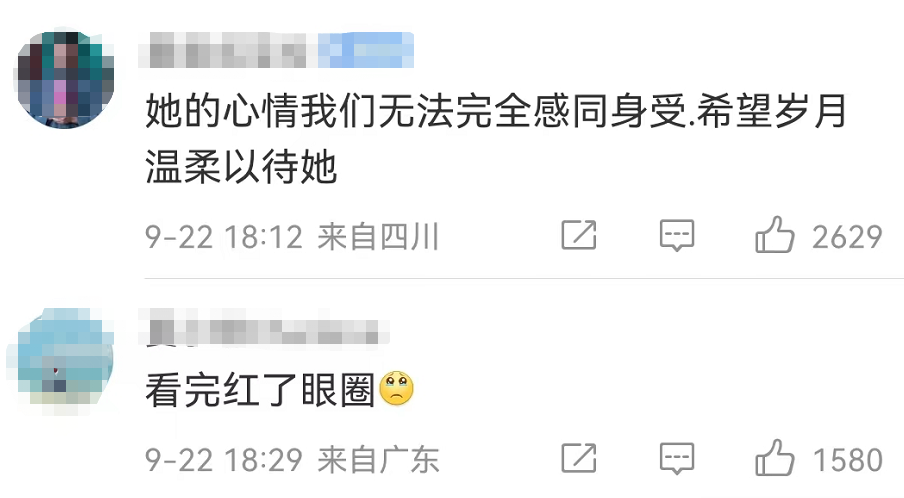Click the blue badge beside the first username
The image size is (904, 498).
tap(366, 50)
